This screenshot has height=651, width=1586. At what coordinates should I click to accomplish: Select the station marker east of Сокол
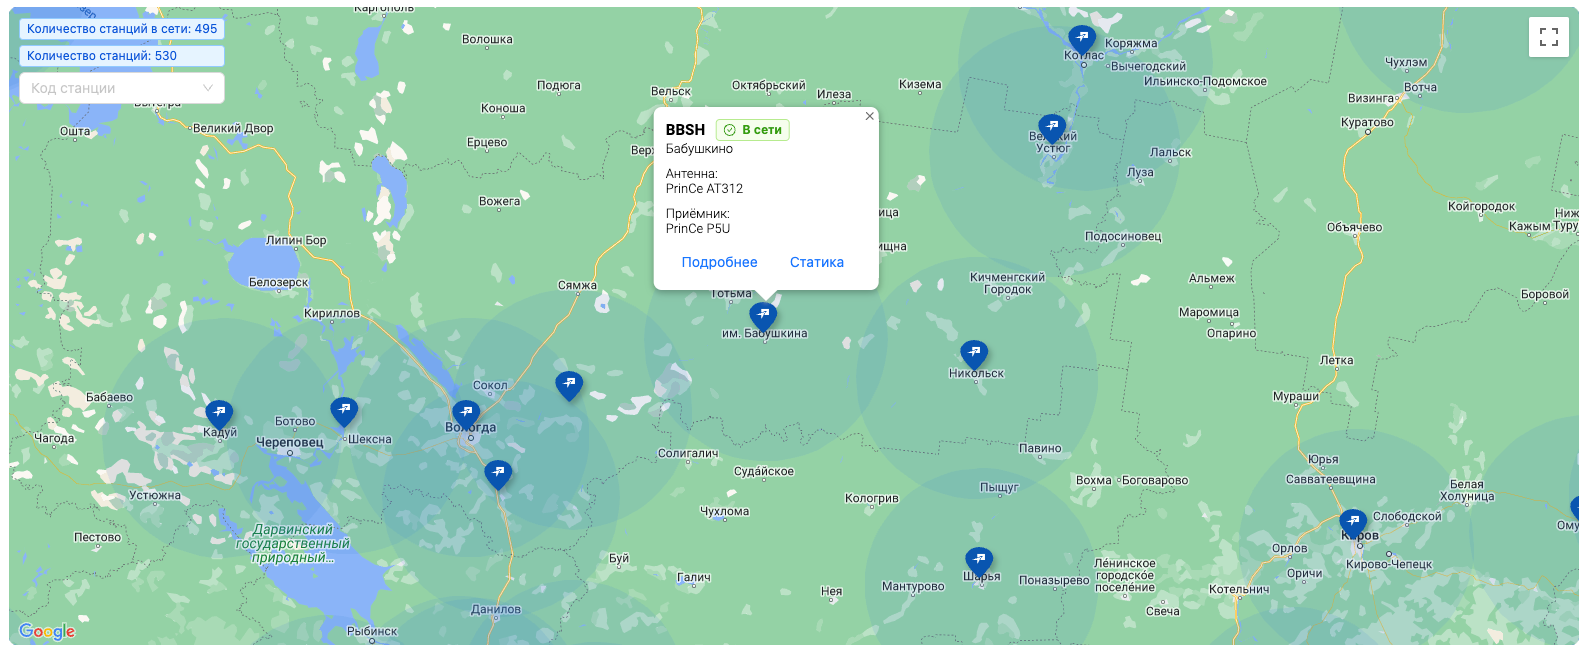pos(569,385)
